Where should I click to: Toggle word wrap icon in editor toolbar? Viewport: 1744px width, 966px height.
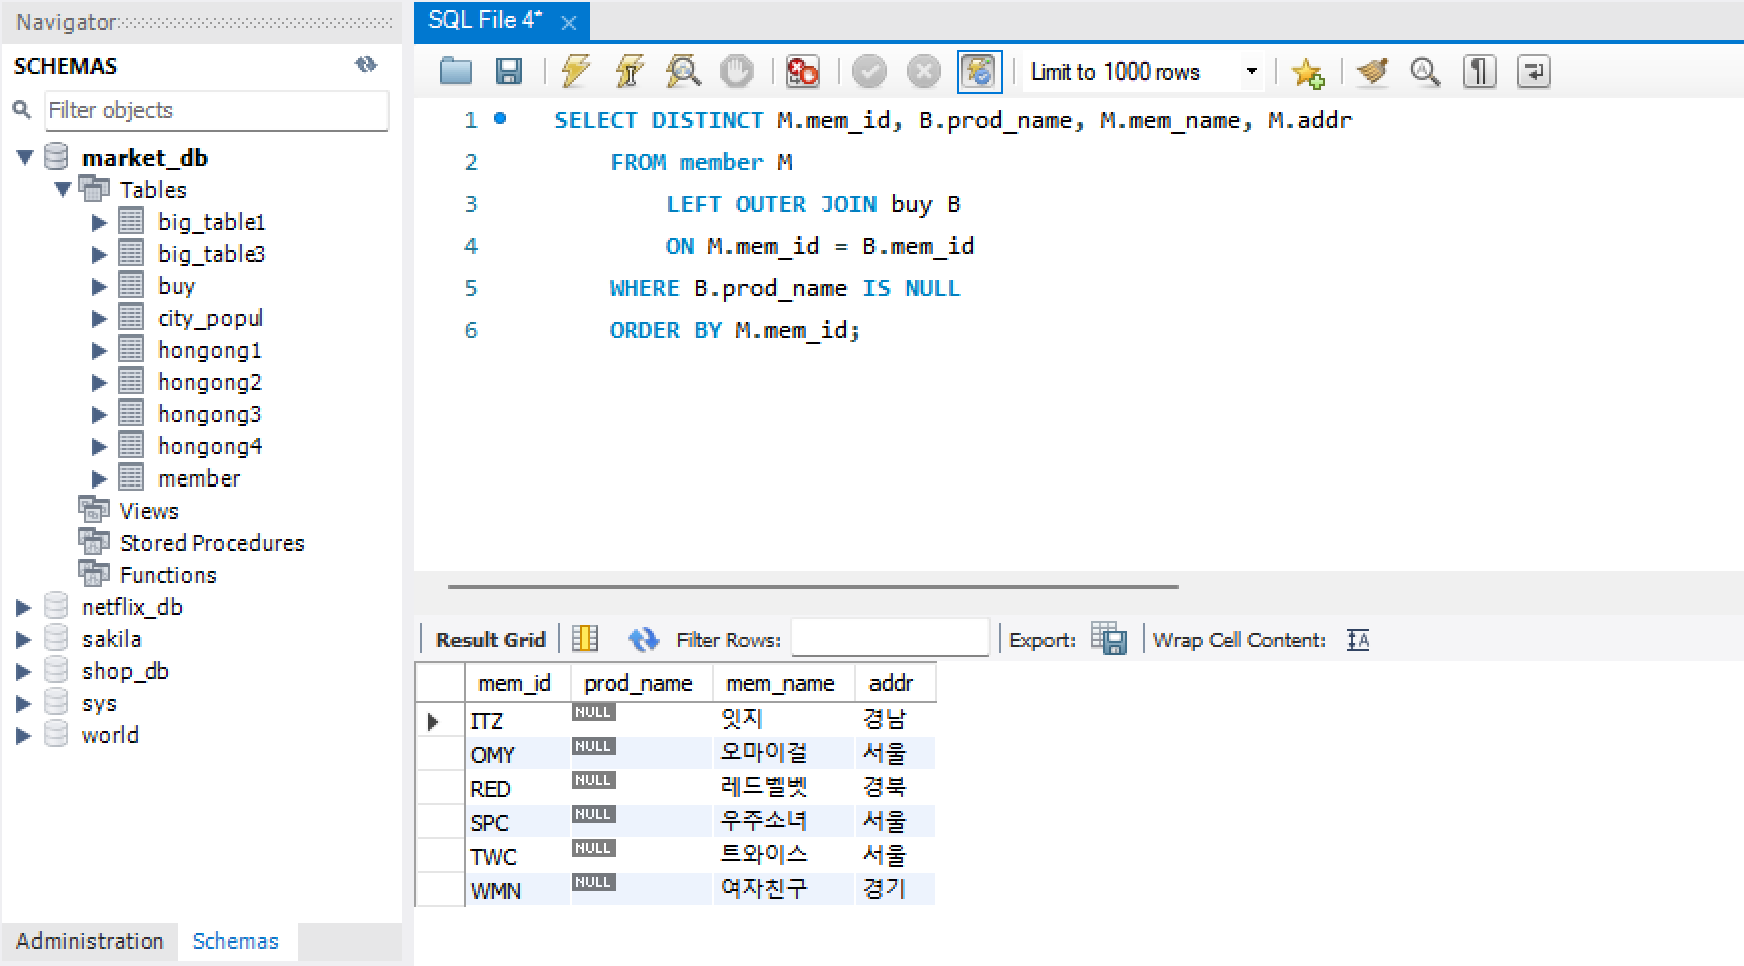[x=1533, y=71]
